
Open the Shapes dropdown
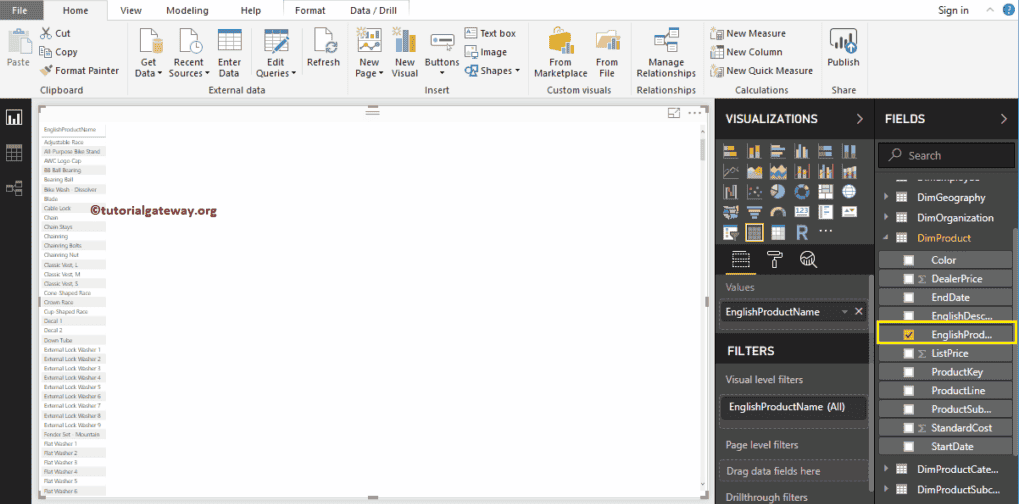(493, 71)
